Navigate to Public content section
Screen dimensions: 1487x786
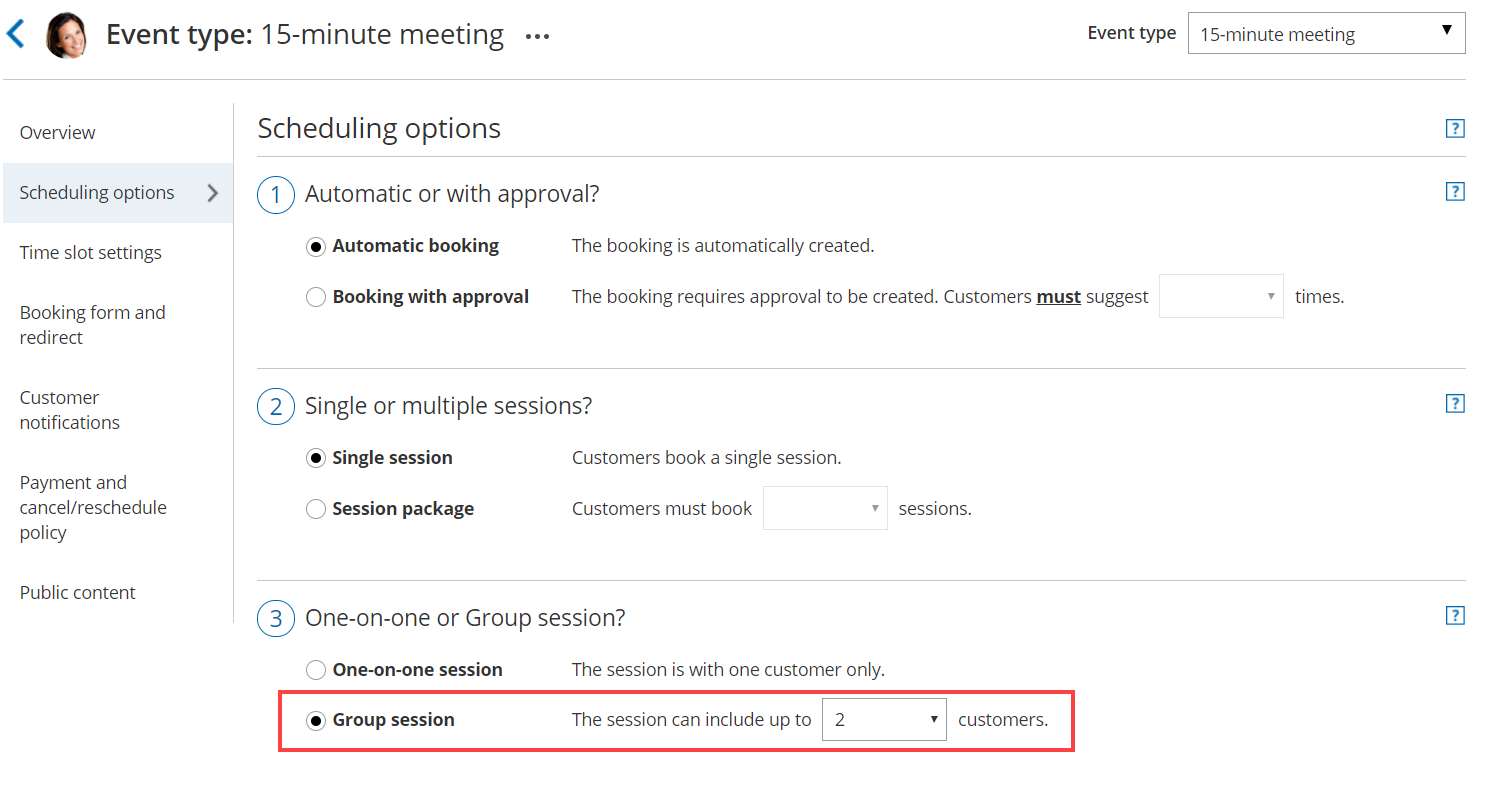click(78, 593)
